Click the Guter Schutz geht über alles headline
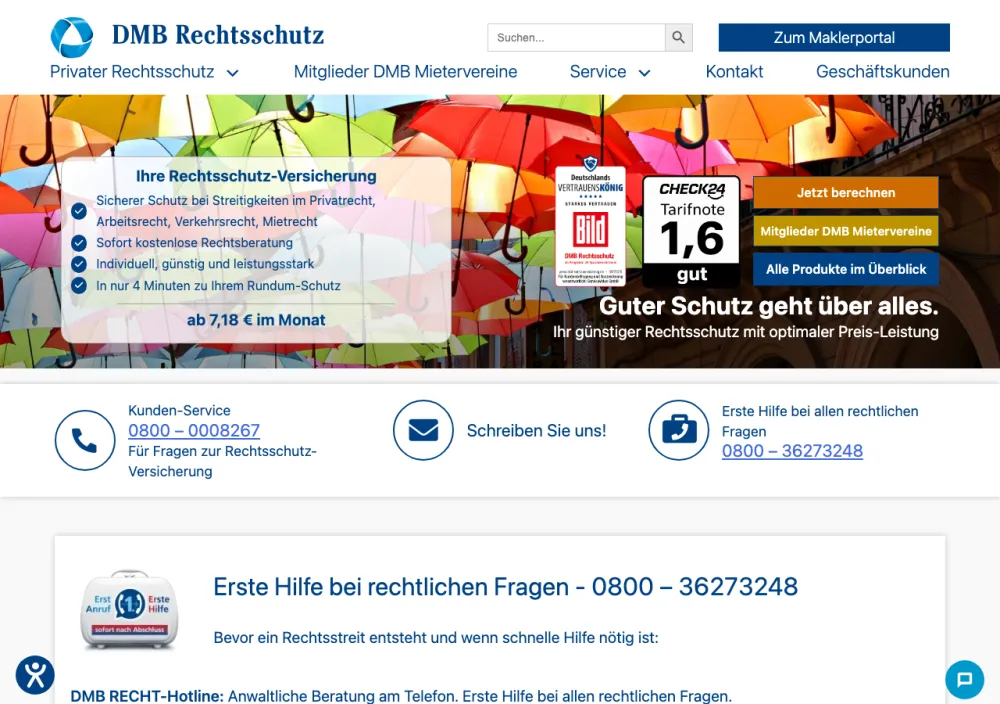This screenshot has height=704, width=1000. click(768, 306)
